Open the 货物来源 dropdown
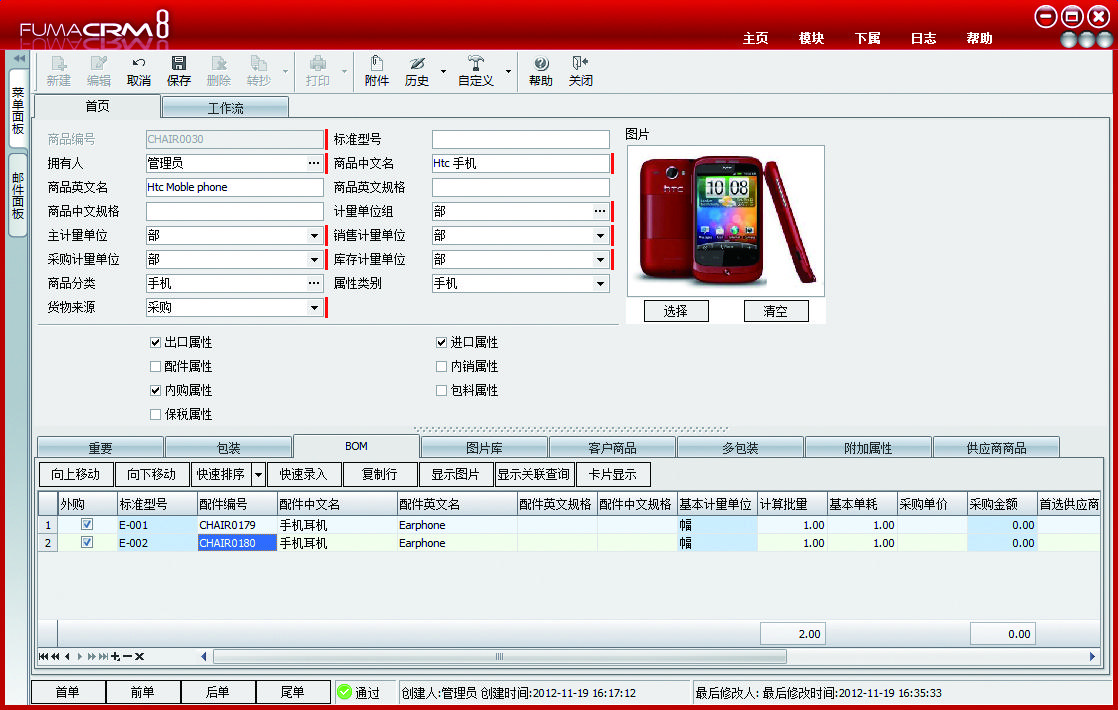 point(314,307)
